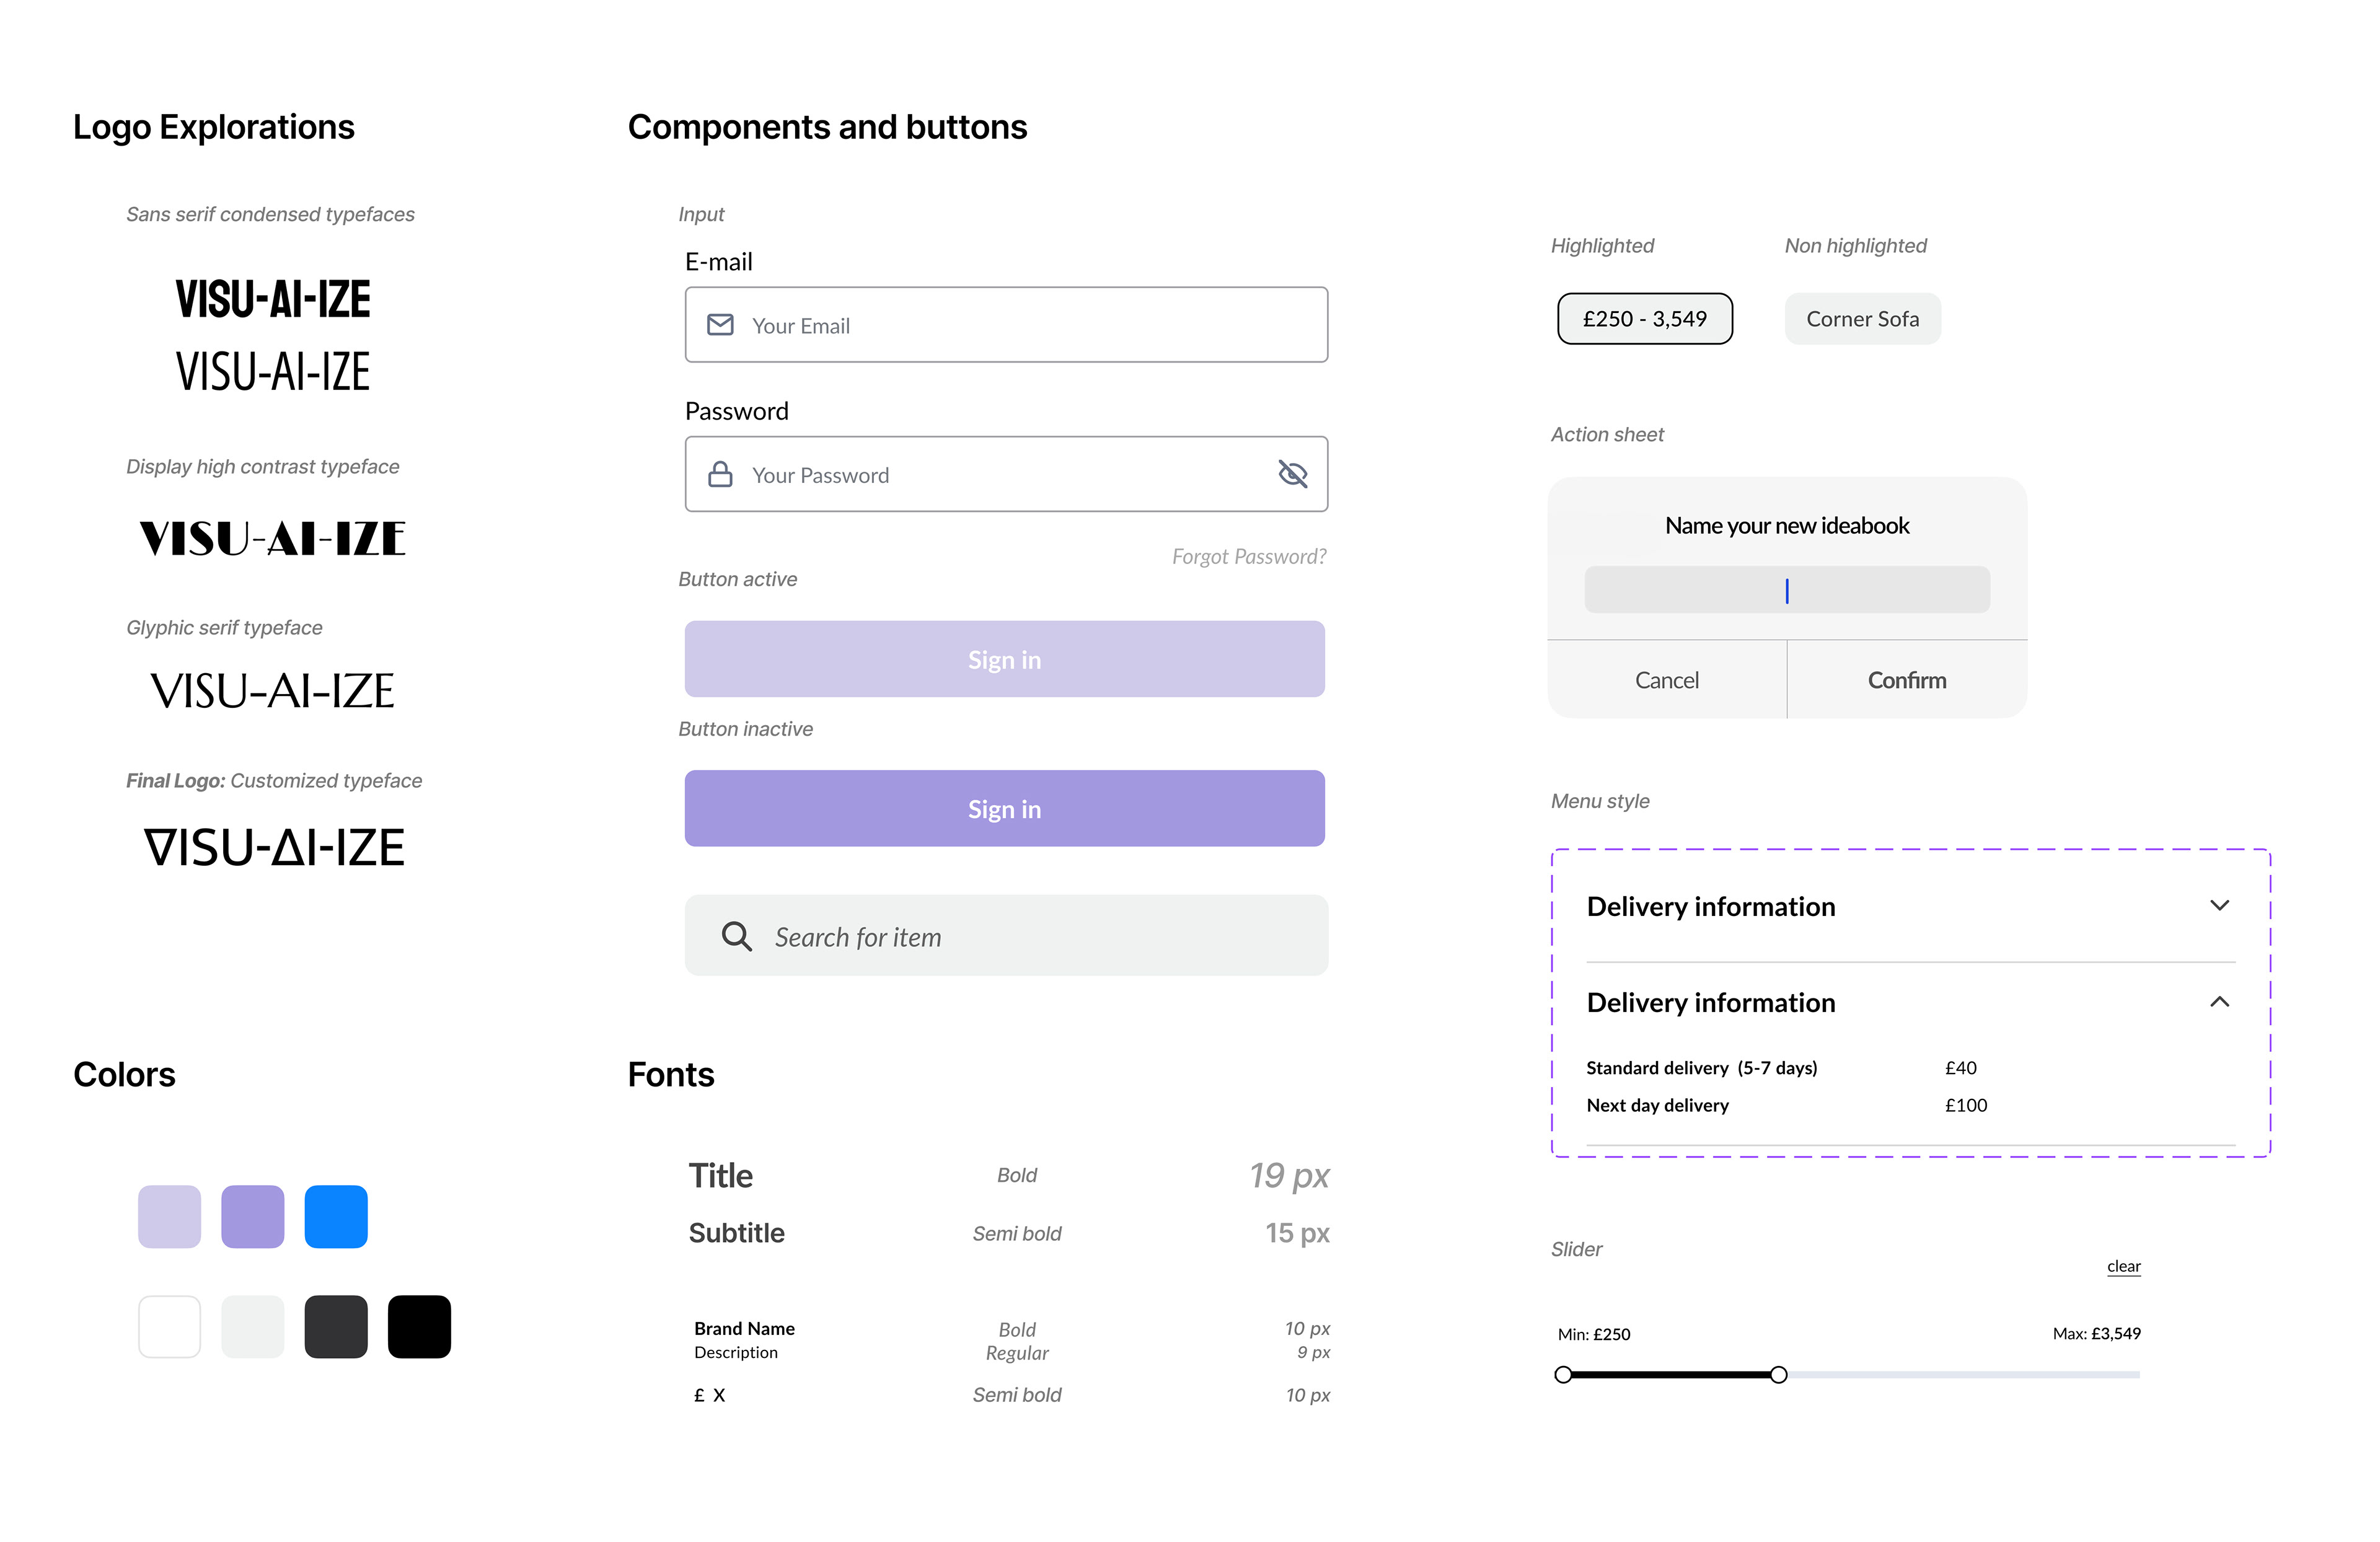Toggle password visibility eye icon
Image resolution: width=2380 pixels, height=1542 pixels.
(1293, 474)
